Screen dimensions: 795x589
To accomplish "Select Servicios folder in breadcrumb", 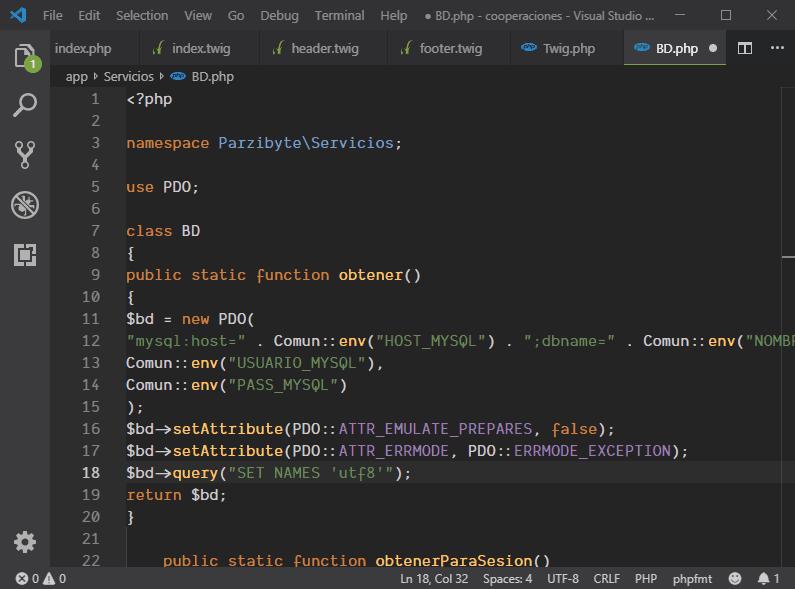I will click(x=128, y=76).
